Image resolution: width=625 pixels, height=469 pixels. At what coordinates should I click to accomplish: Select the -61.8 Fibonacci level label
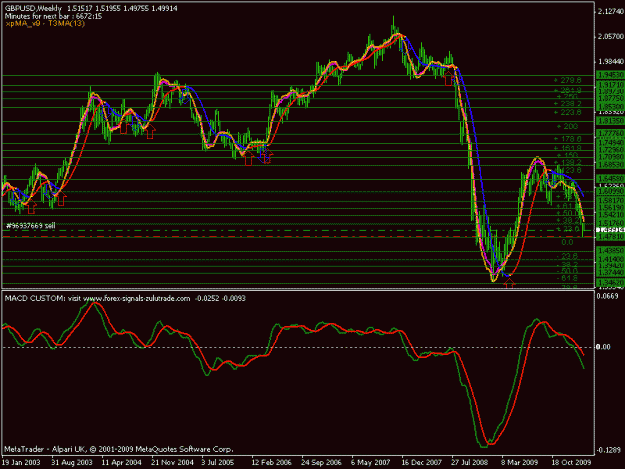tap(567, 278)
